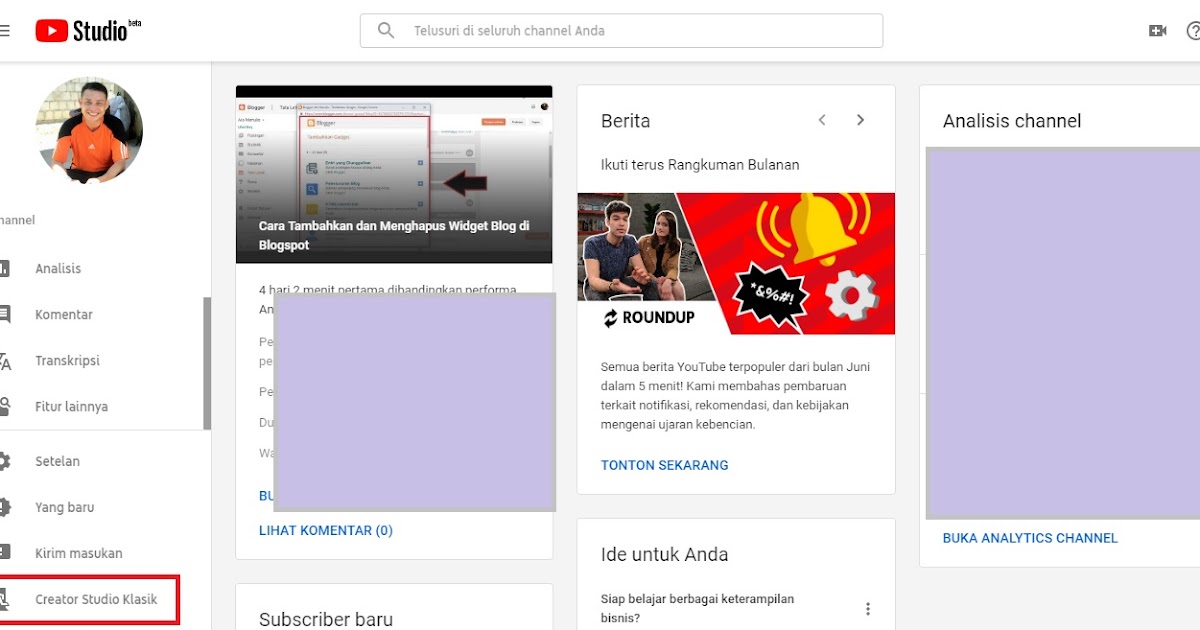Open Fitur lainnya in the sidebar

pos(71,407)
